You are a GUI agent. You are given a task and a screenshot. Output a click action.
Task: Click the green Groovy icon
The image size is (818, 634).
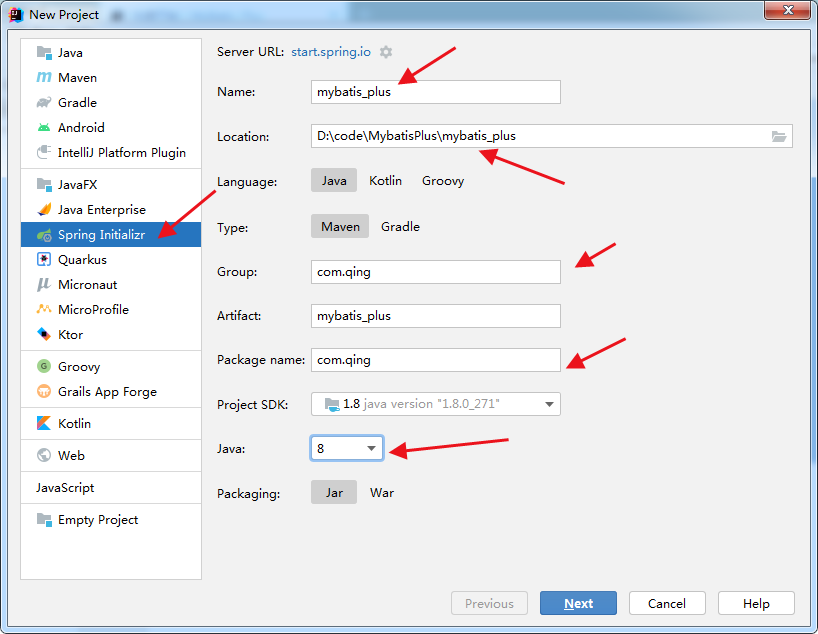(x=44, y=366)
